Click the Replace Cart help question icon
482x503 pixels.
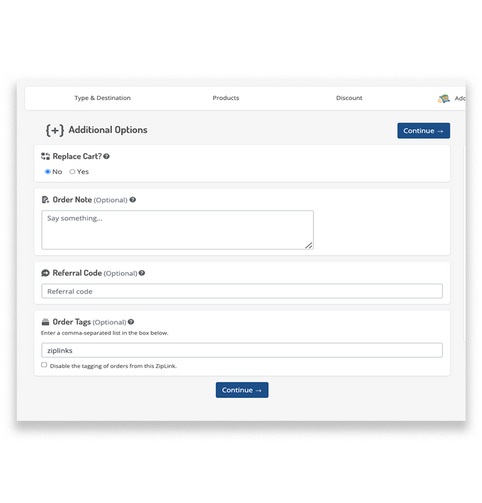(106, 156)
